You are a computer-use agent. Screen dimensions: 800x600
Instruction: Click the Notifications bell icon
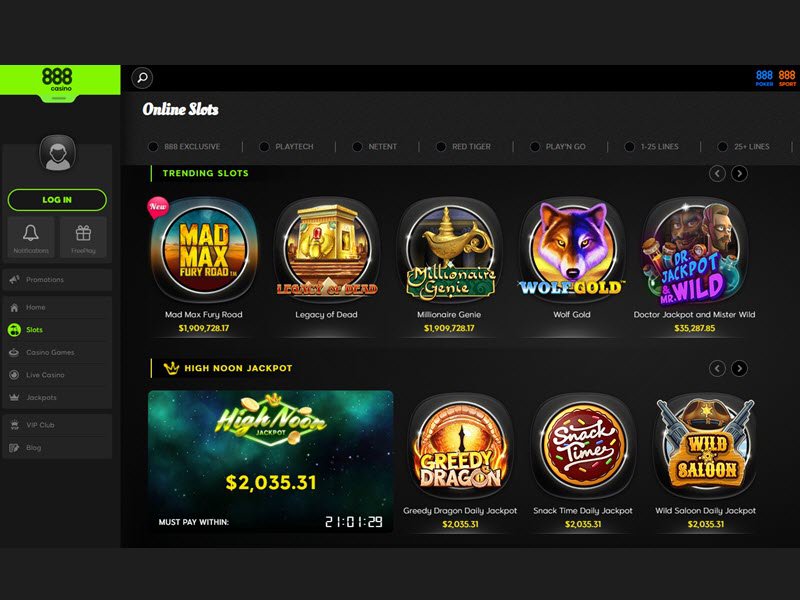31,233
